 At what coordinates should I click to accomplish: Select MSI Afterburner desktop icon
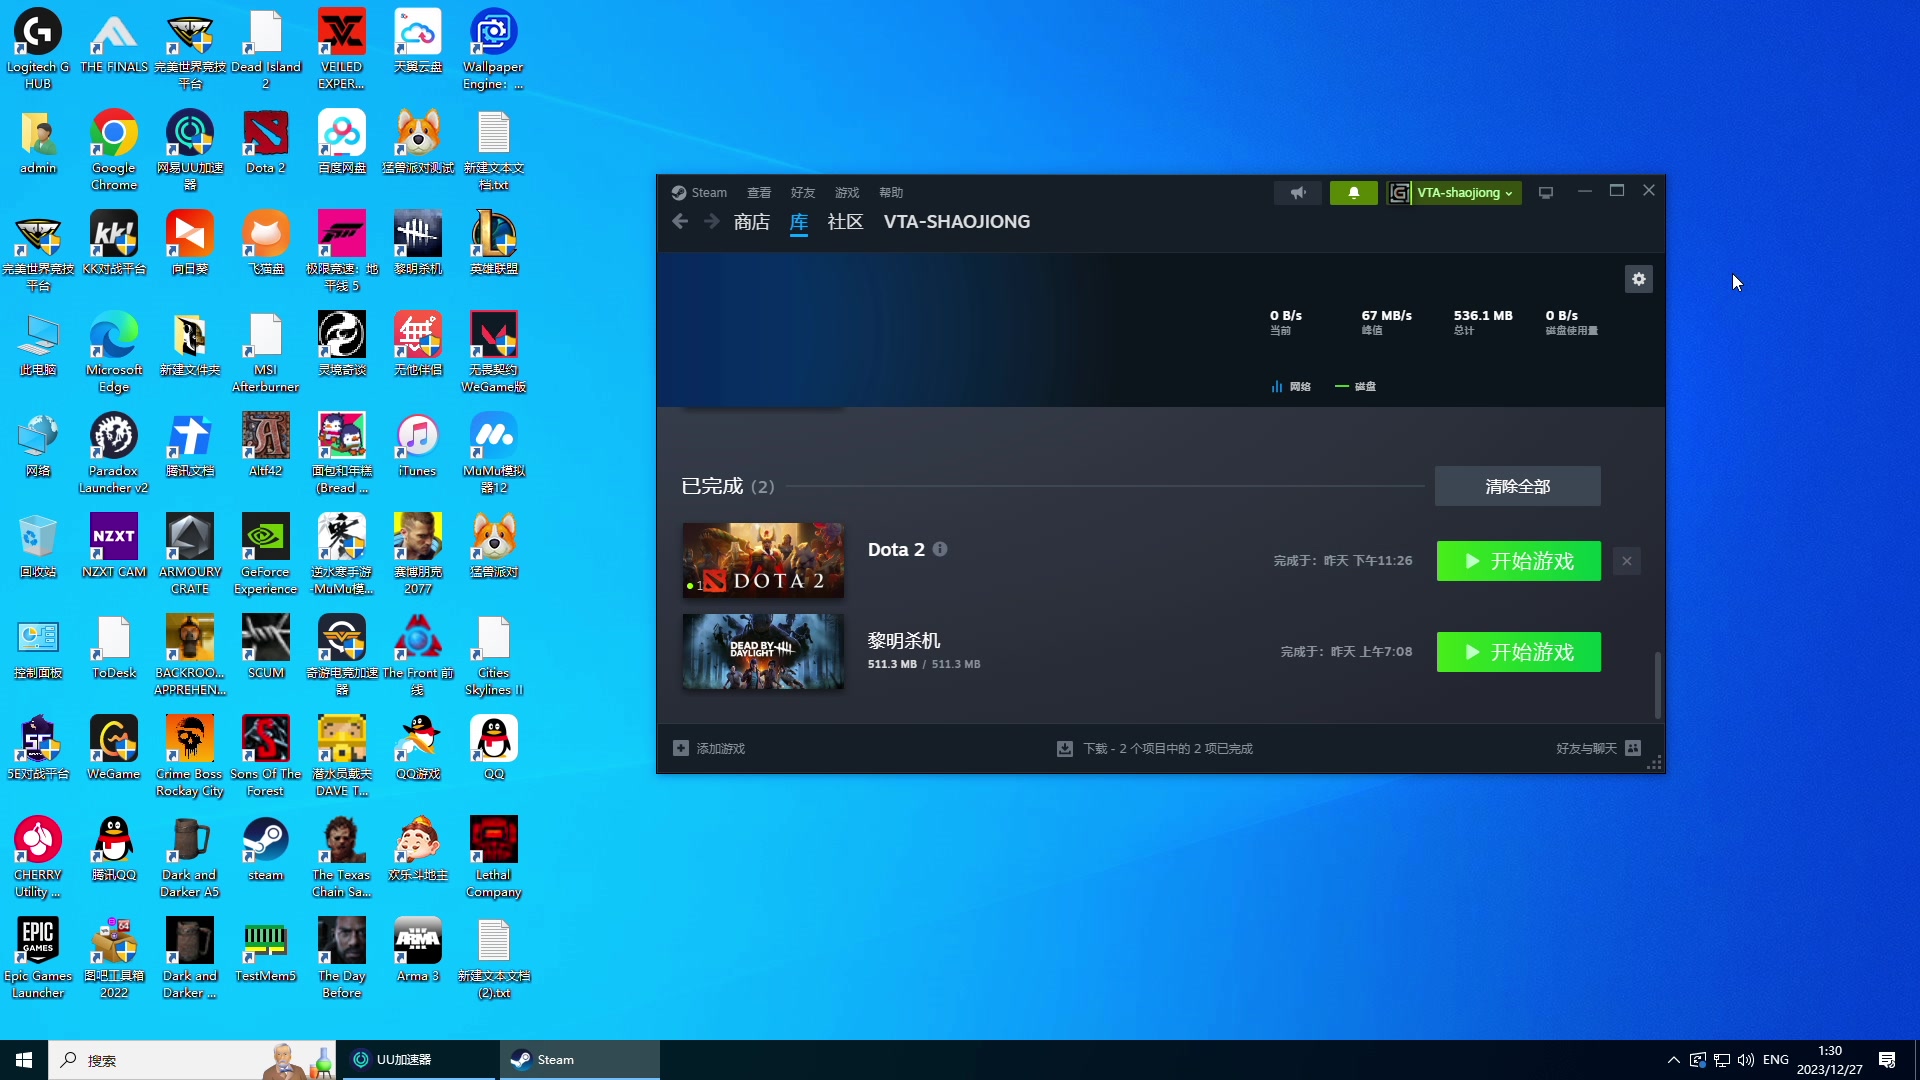tap(266, 353)
